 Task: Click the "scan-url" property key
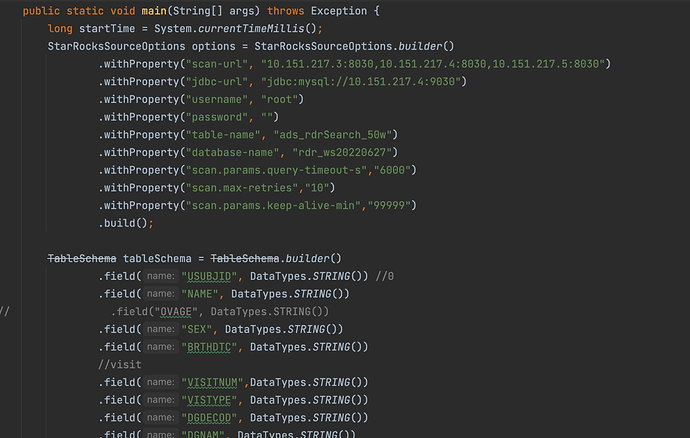[217, 64]
